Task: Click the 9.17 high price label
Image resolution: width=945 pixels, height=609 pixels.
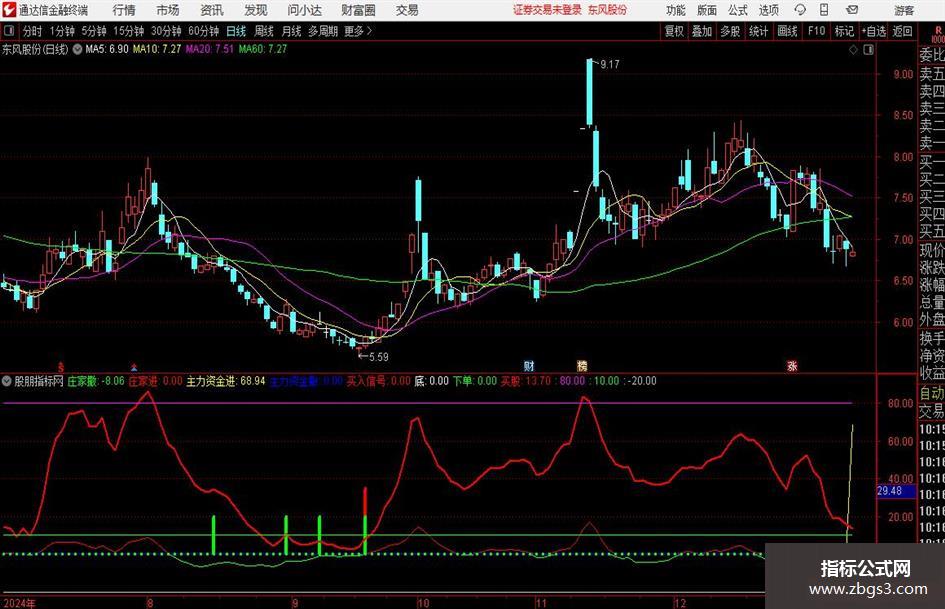Action: 609,65
